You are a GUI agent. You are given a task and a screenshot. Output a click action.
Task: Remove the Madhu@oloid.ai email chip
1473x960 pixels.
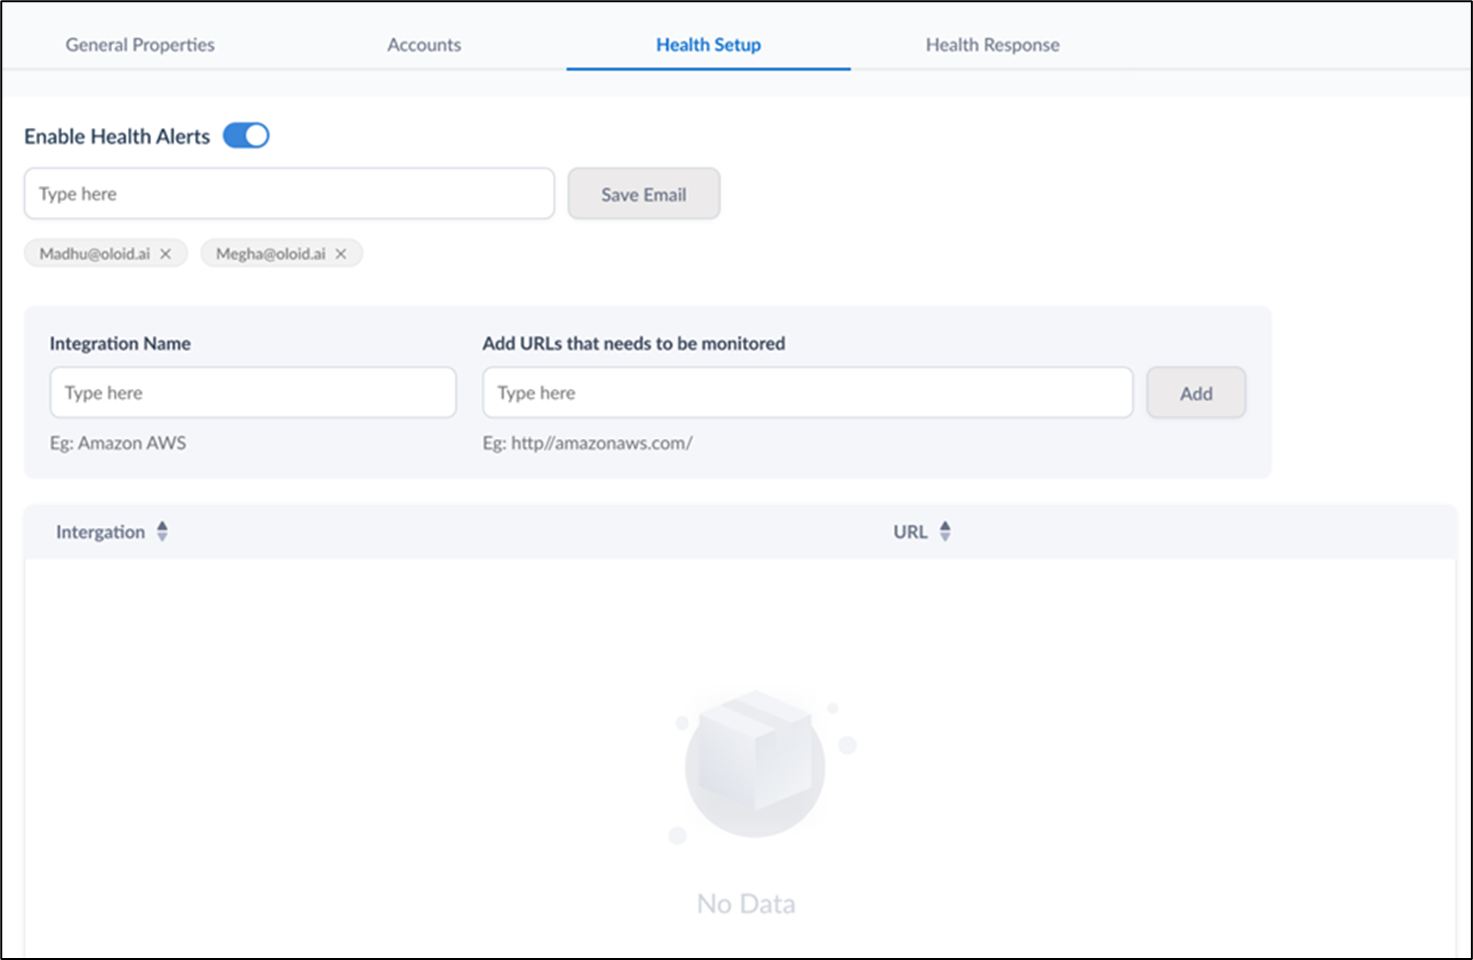point(166,254)
